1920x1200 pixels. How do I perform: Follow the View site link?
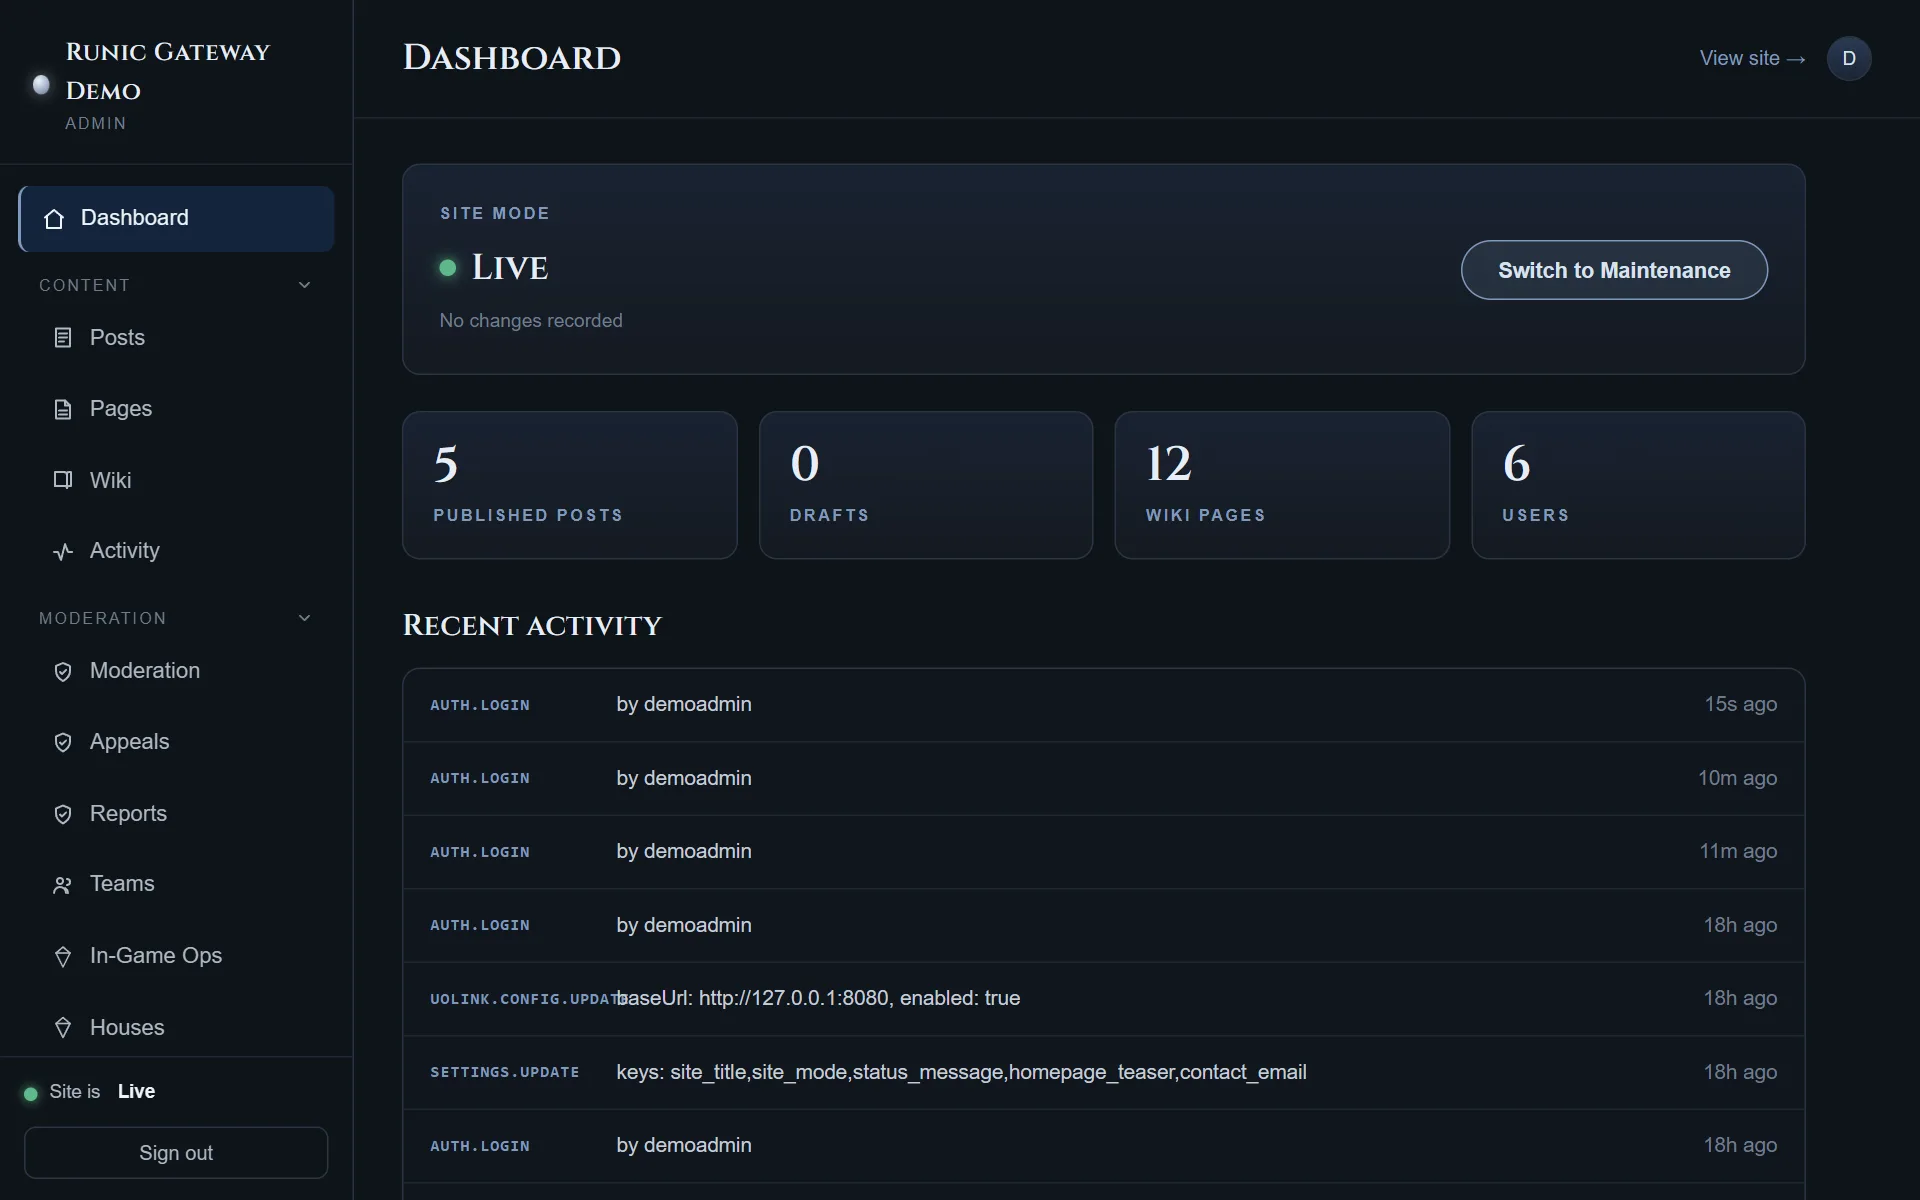click(x=1752, y=58)
